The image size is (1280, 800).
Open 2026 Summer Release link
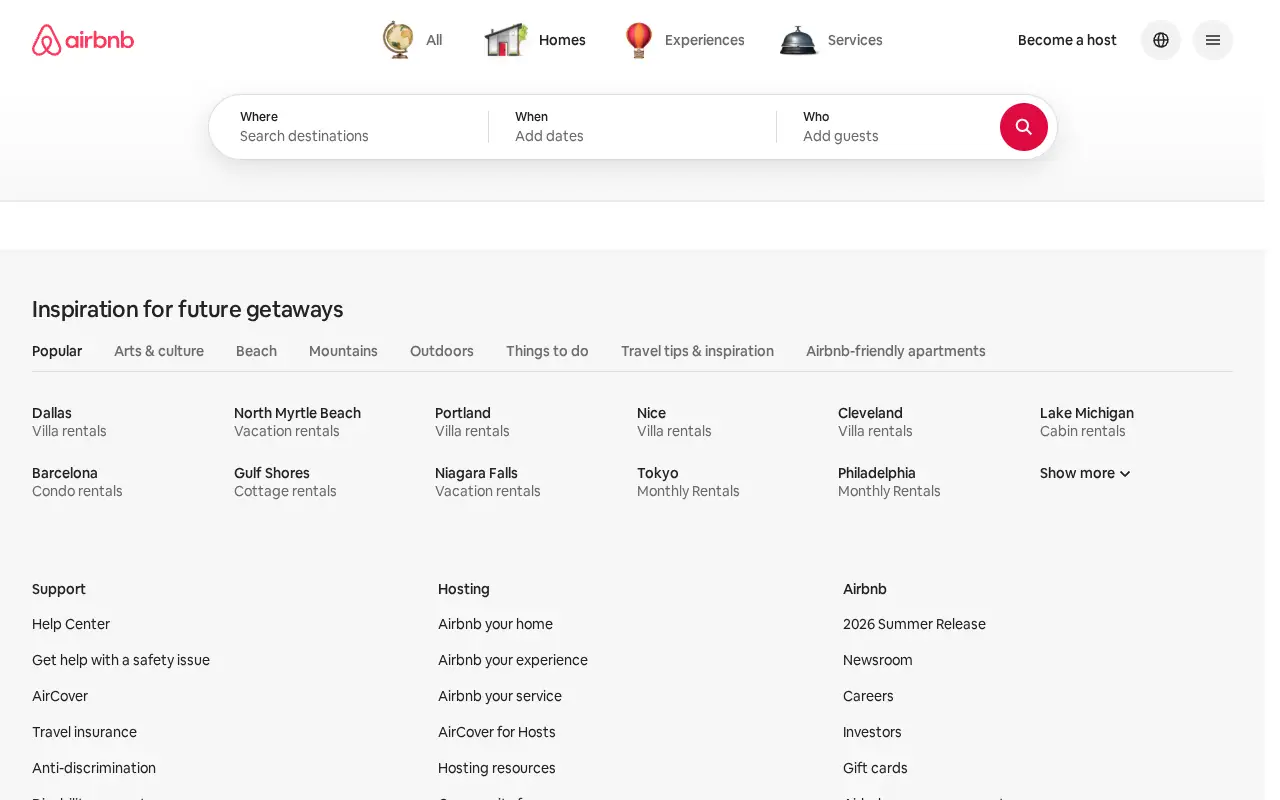click(914, 624)
